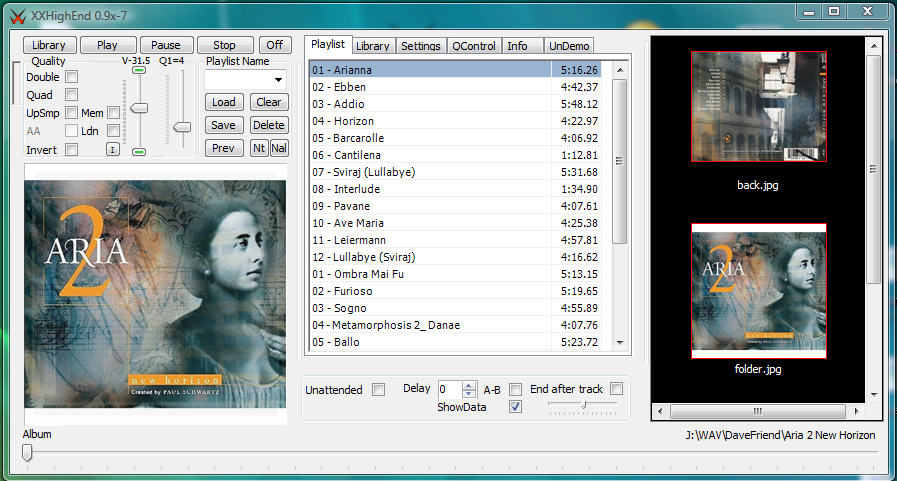Click the large Aria 2 album artwork

pos(155,294)
